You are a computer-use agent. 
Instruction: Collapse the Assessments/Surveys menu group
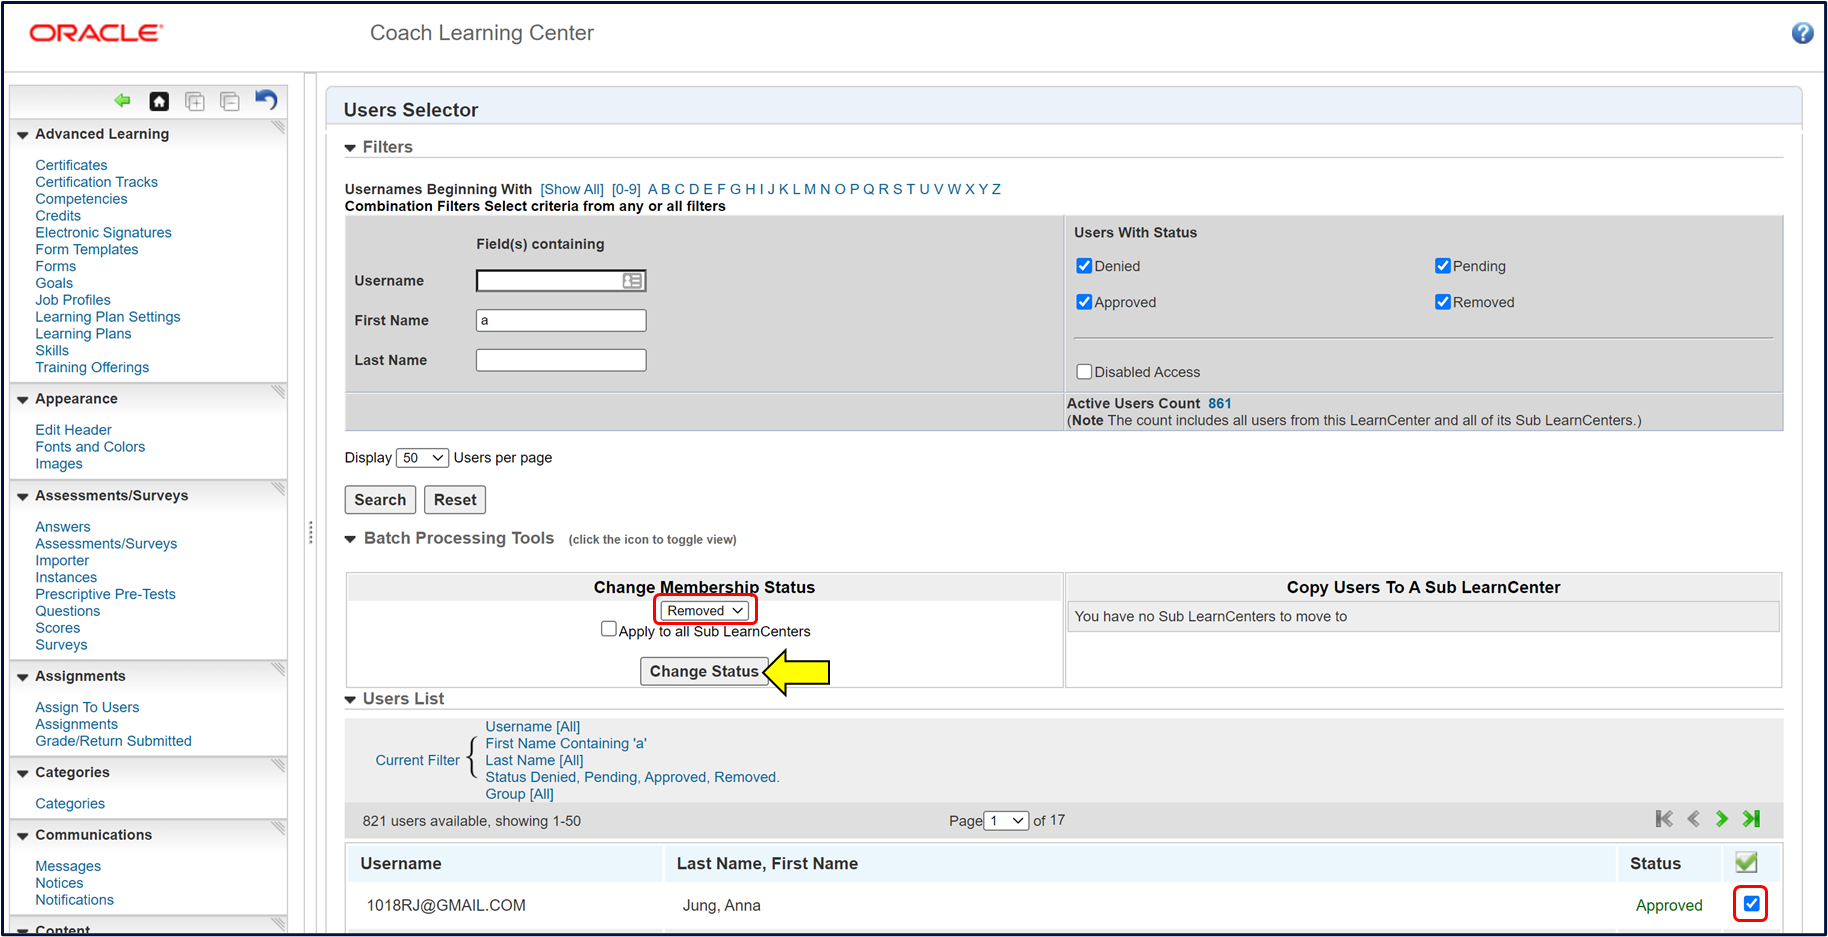pyautogui.click(x=22, y=497)
